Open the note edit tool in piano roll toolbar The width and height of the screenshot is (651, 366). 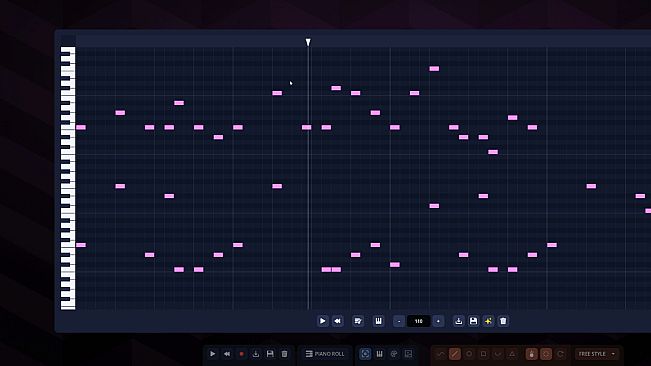pos(358,321)
